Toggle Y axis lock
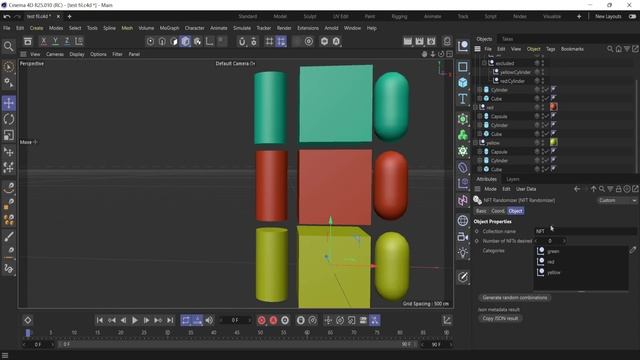This screenshot has width=640, height=360. (x=55, y=41)
